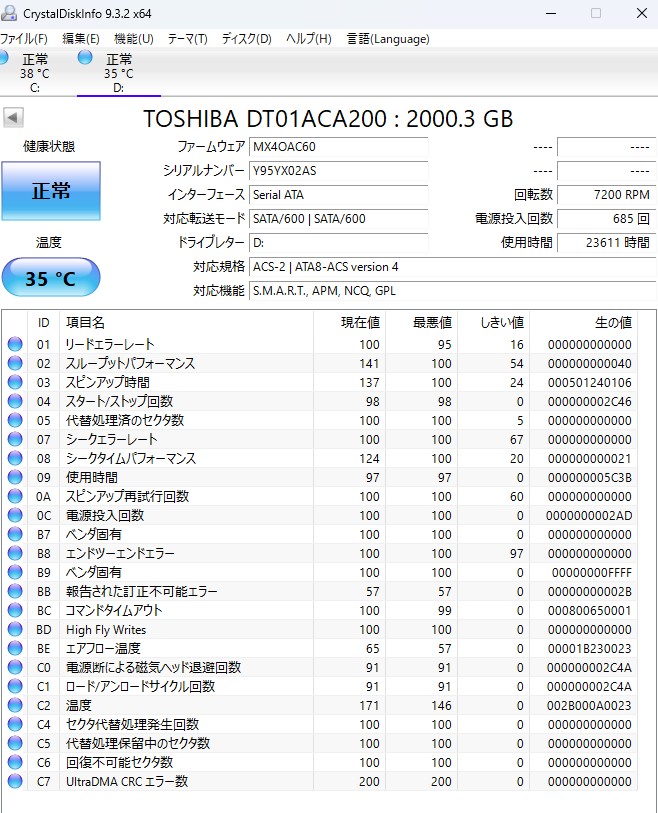Click the power on count value 685 回
The width and height of the screenshot is (658, 813).
tap(607, 219)
